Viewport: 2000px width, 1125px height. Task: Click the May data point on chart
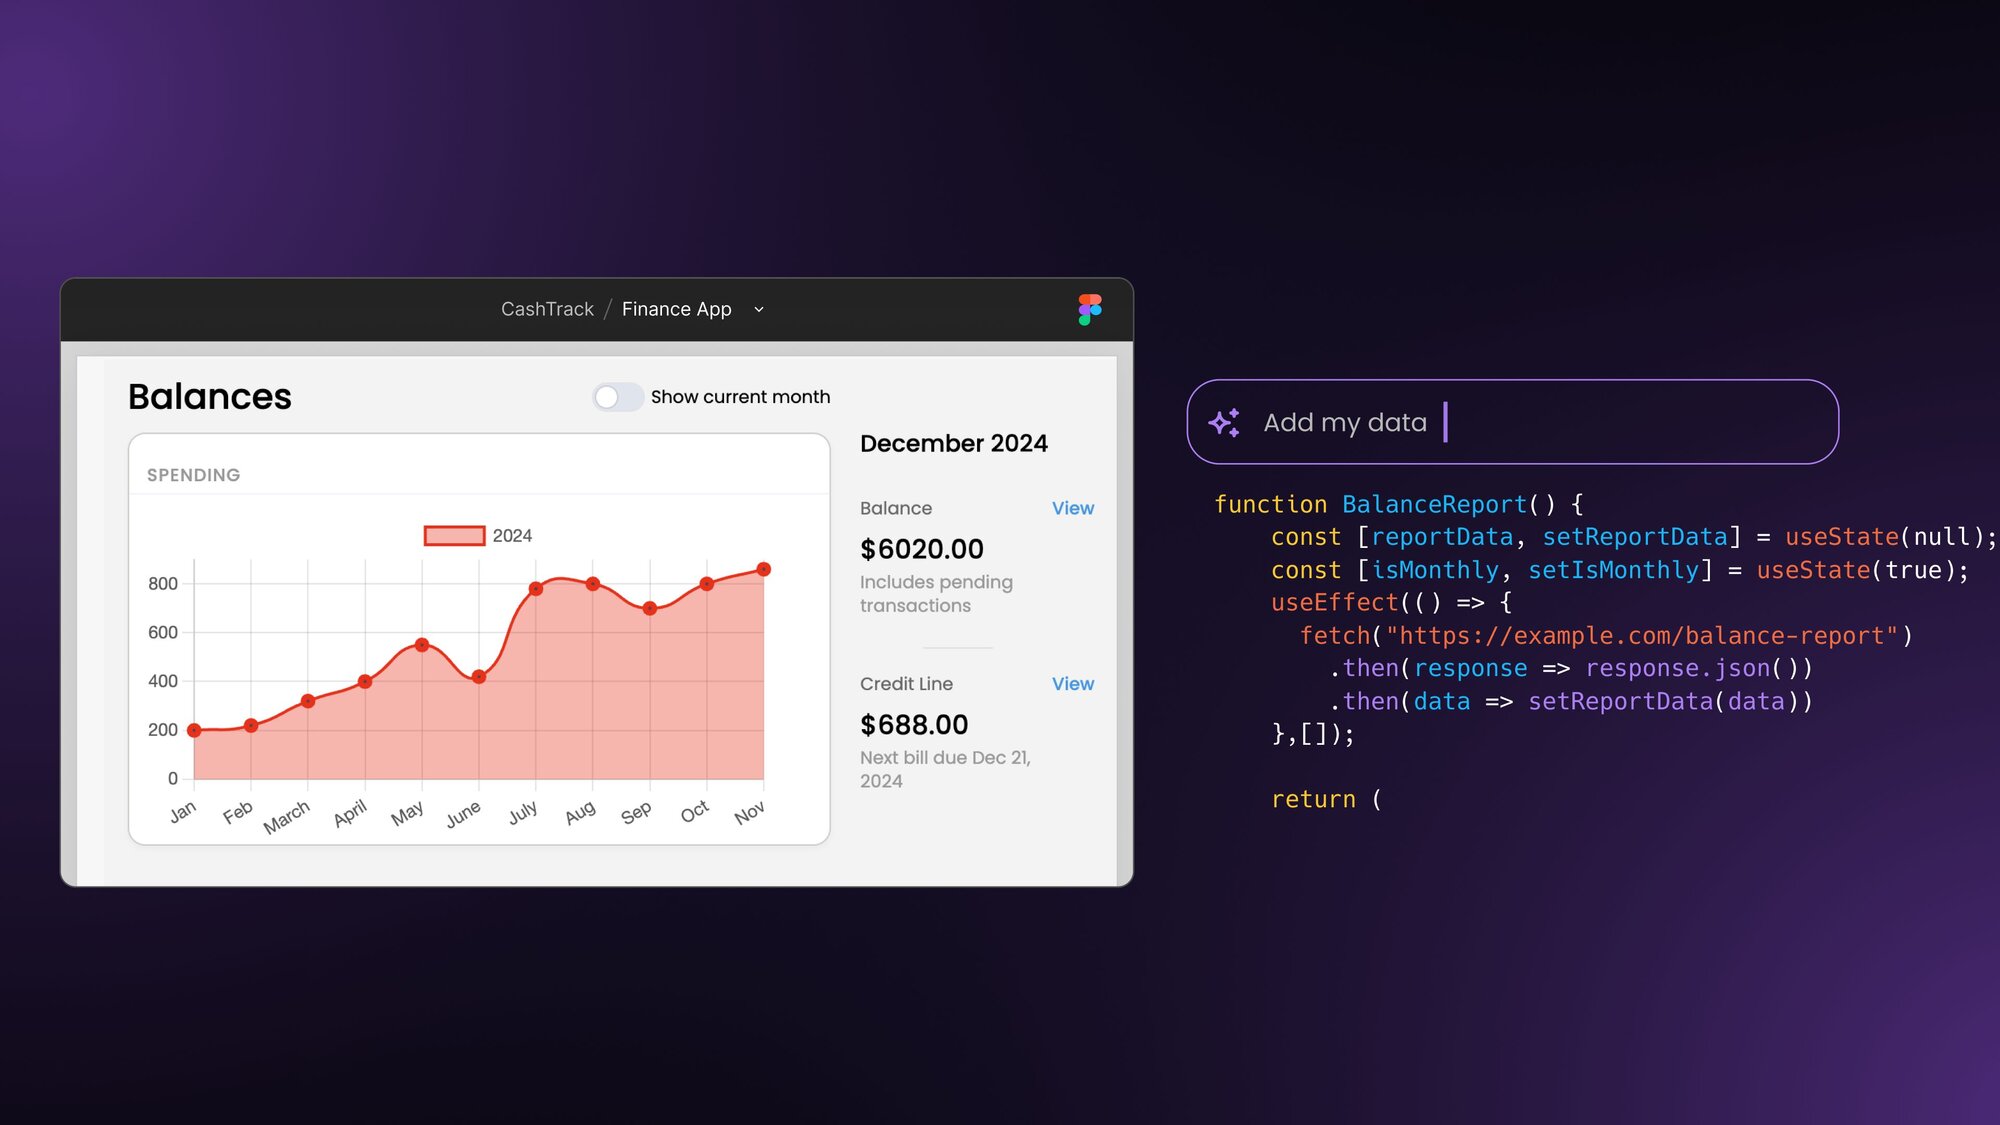pyautogui.click(x=422, y=645)
